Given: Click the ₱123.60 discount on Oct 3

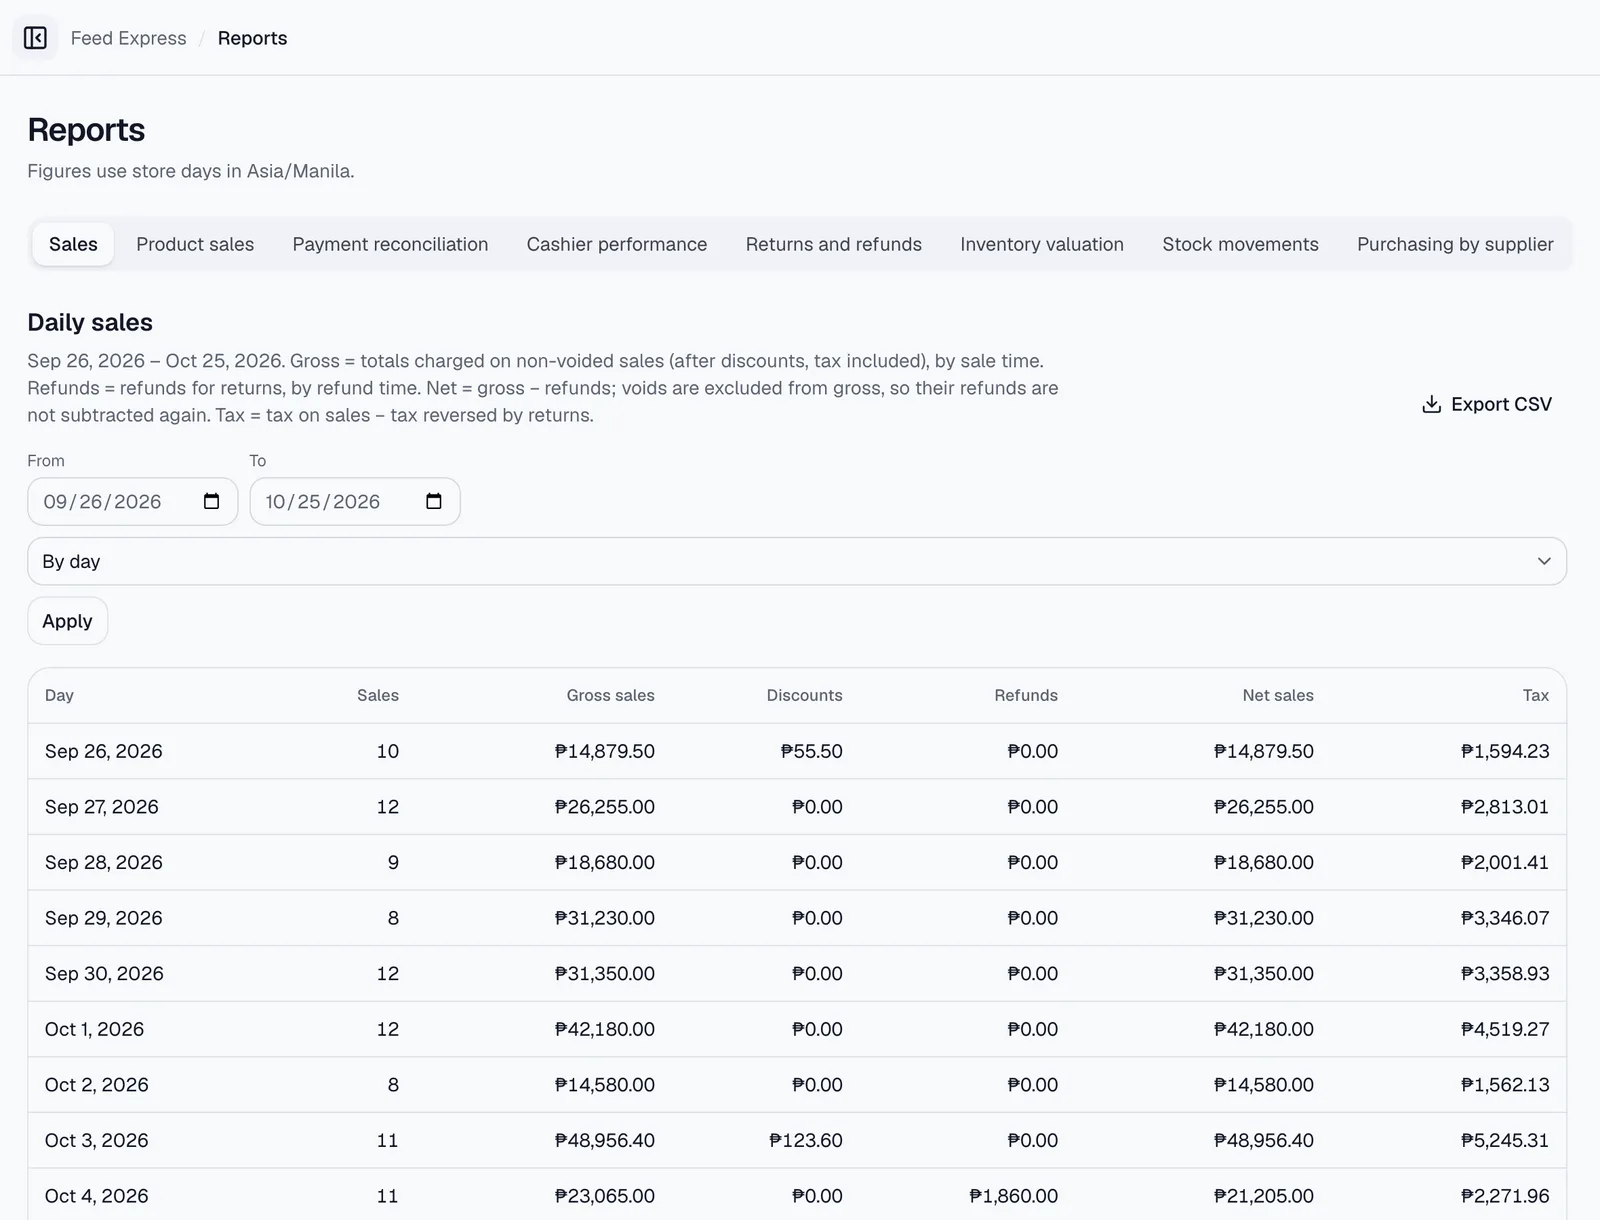Looking at the screenshot, I should [x=805, y=1140].
